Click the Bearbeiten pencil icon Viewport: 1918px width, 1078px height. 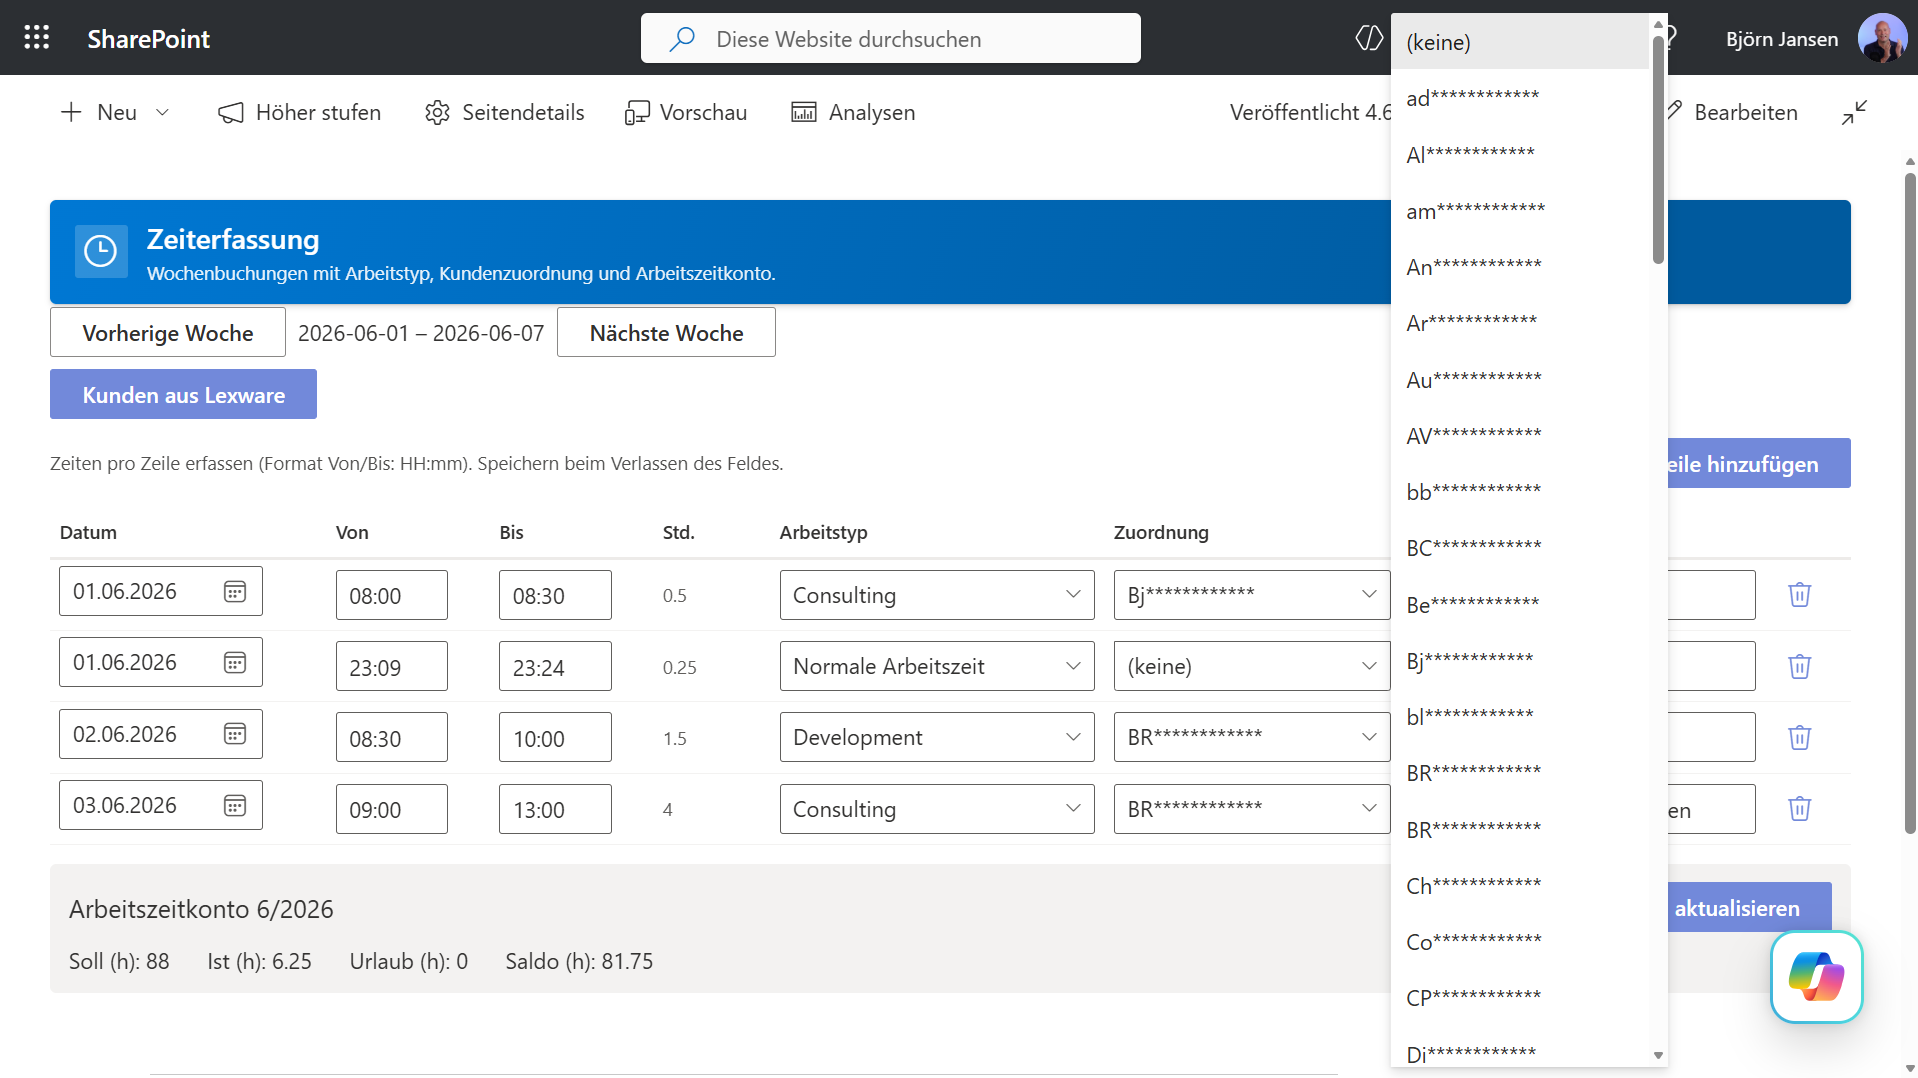[x=1675, y=110]
